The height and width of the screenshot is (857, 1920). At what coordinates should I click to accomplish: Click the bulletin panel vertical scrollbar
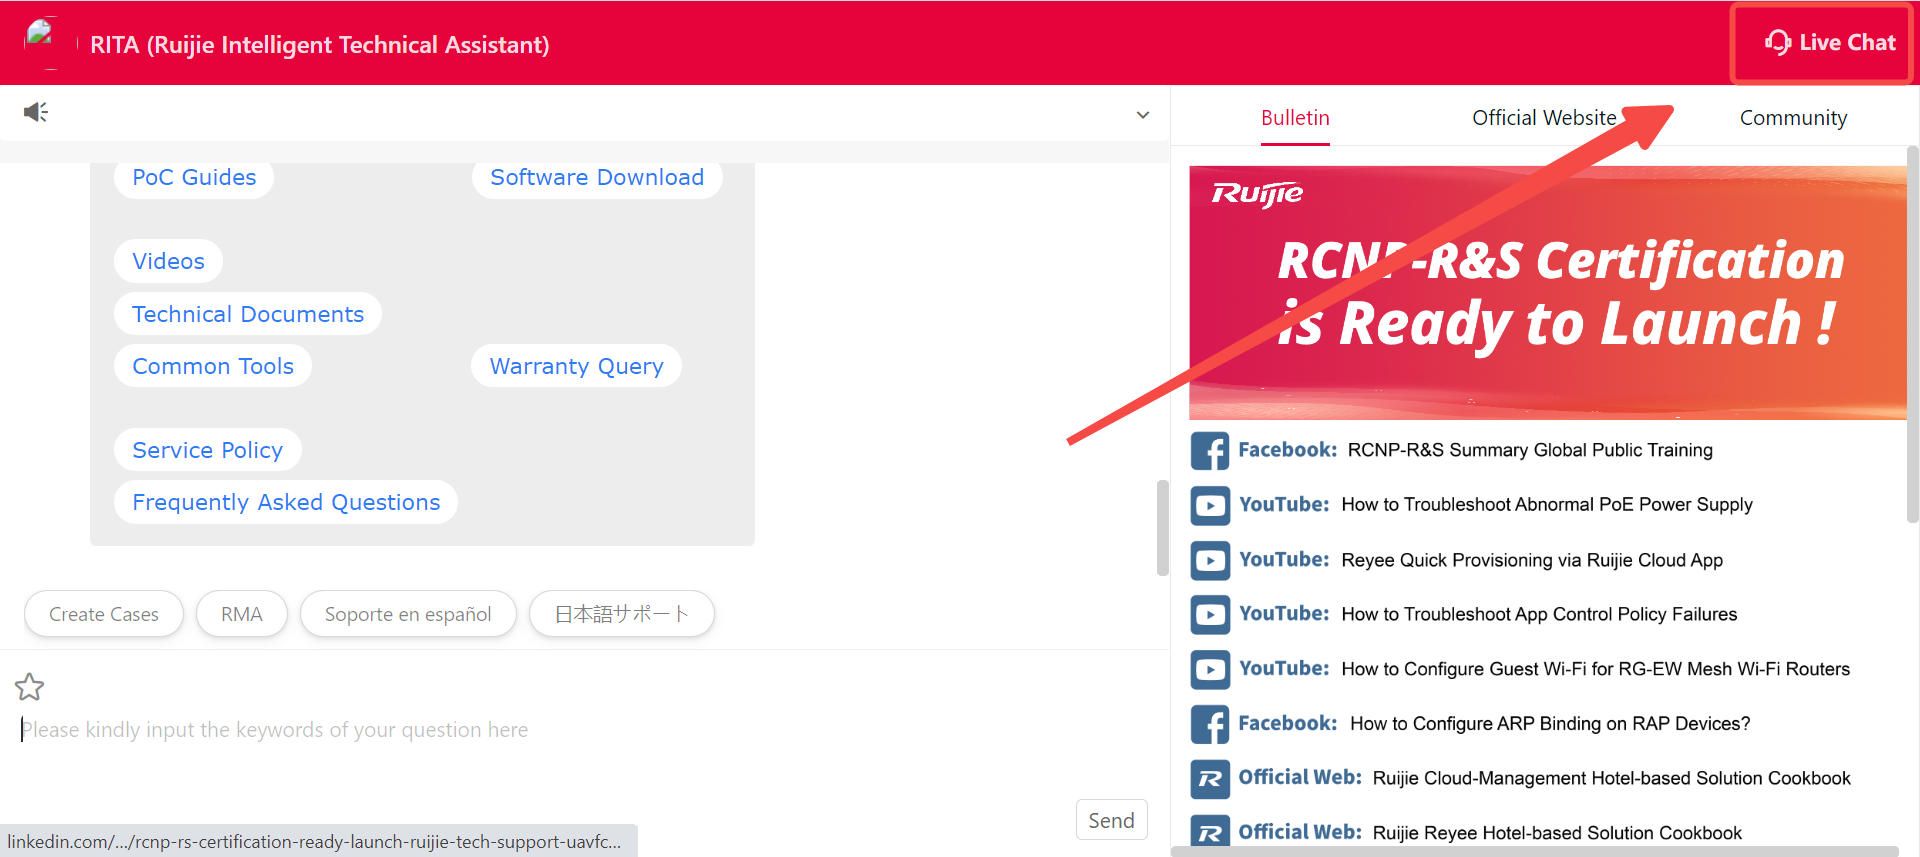tap(1912, 334)
